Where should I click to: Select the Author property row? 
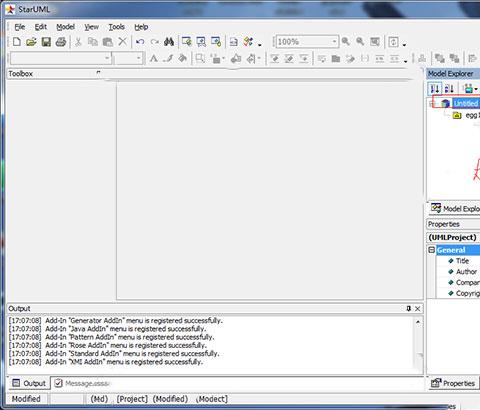(459, 272)
